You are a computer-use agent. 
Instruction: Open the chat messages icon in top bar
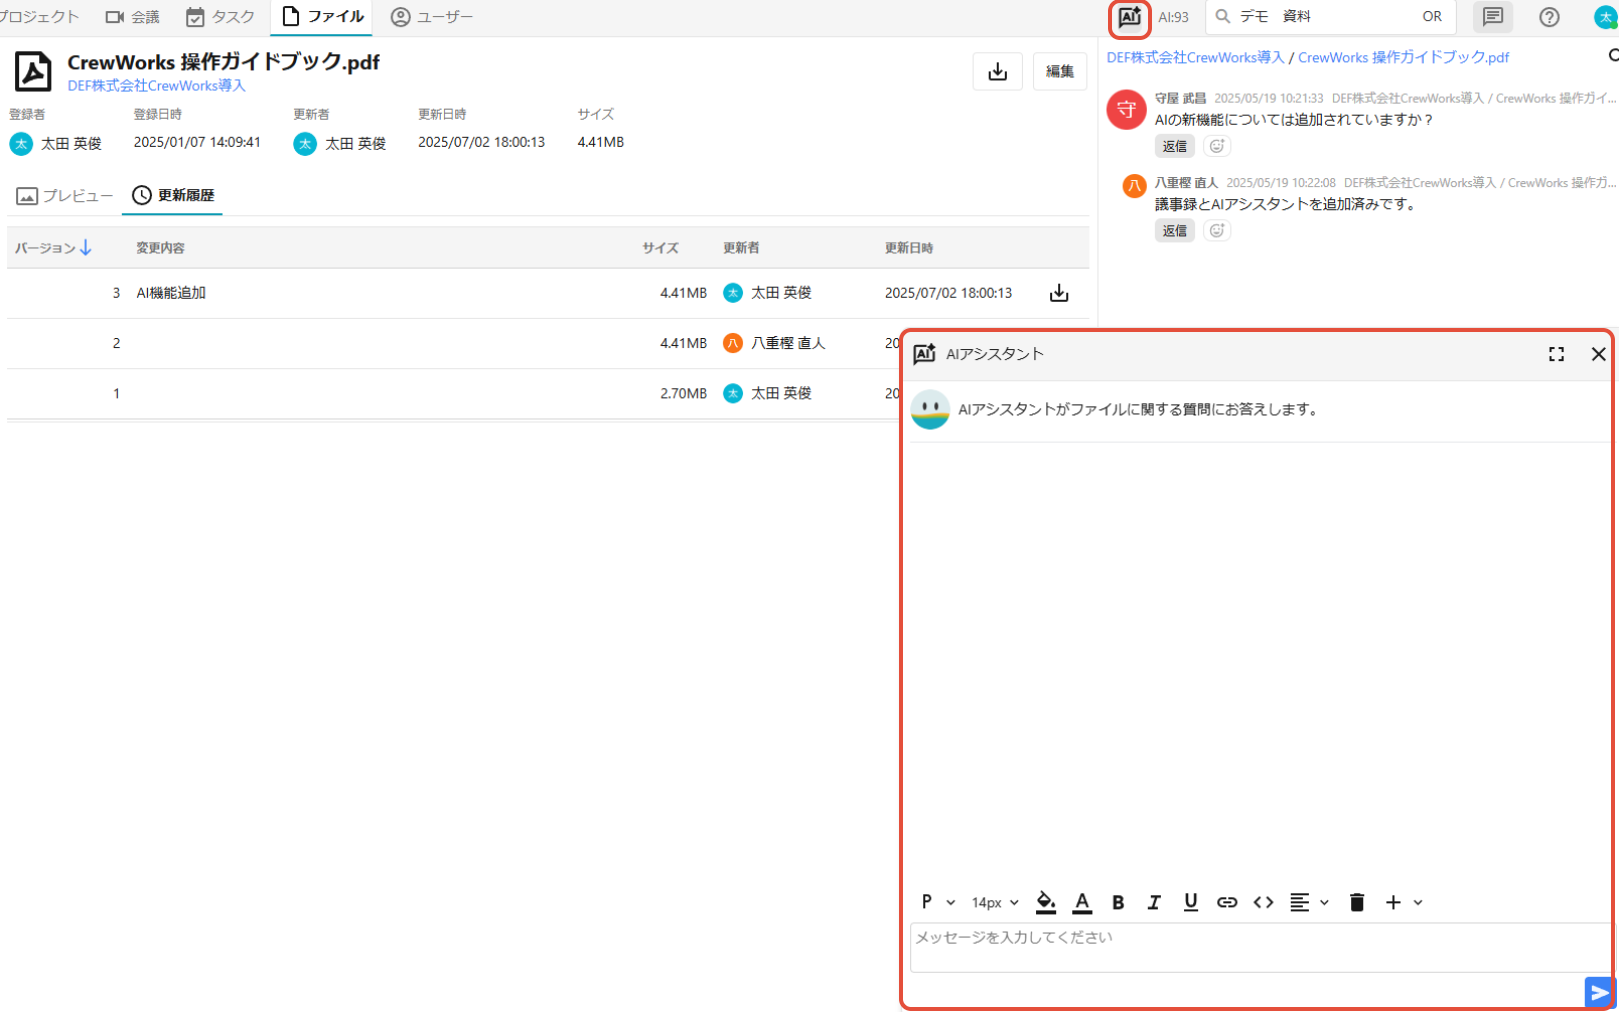tap(1492, 17)
